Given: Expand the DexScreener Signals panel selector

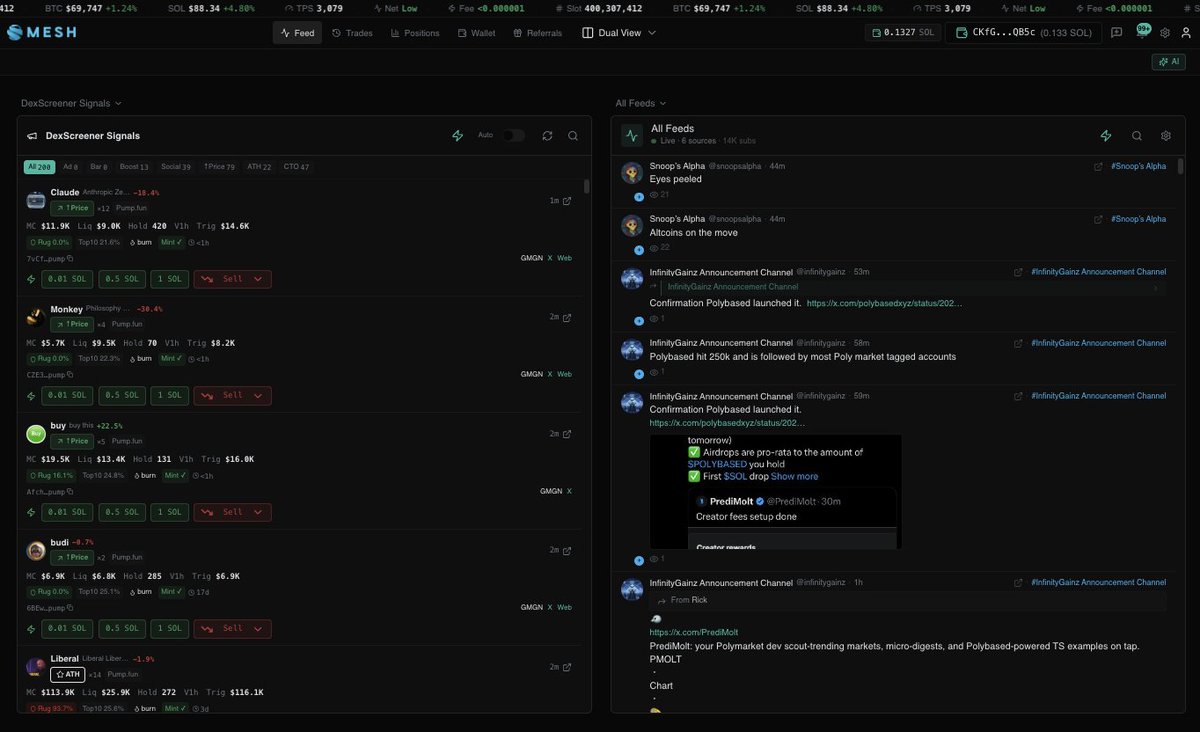Looking at the screenshot, I should pyautogui.click(x=71, y=103).
